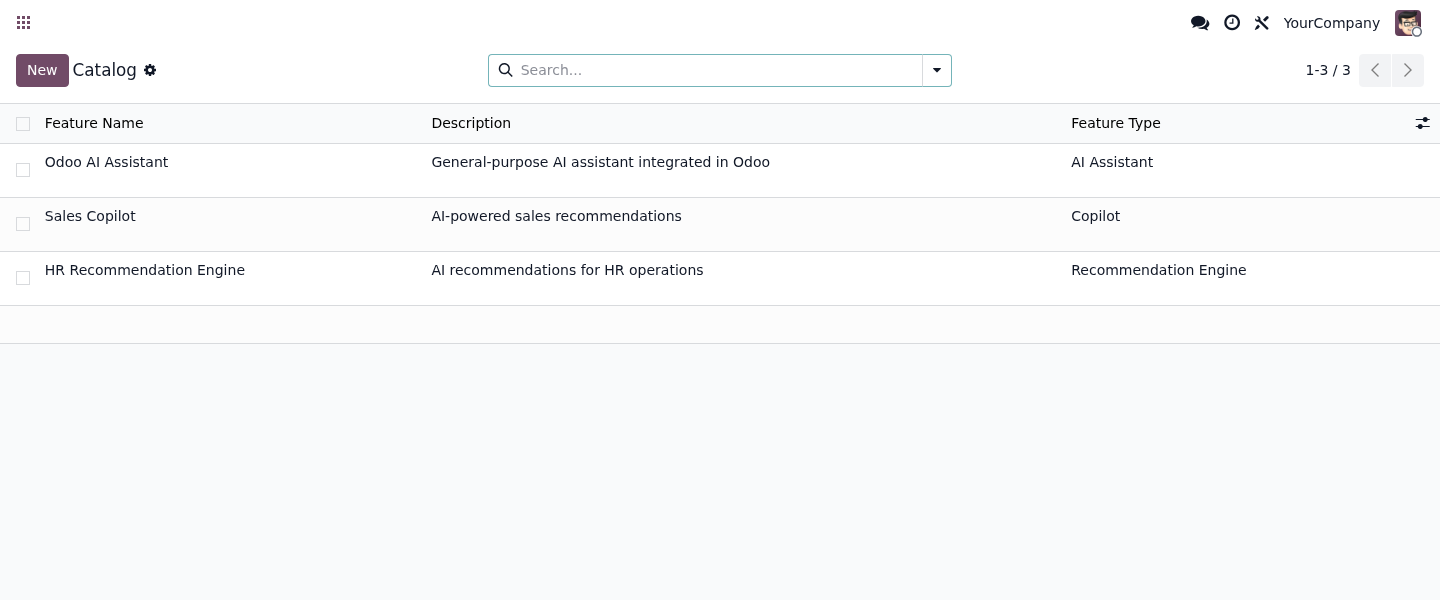
Task: Select the HR Recommendation Engine row checkbox
Action: 23,278
